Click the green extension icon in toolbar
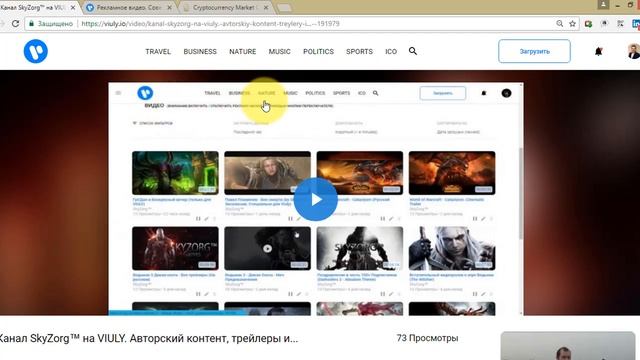Viewport: 640px width, 360px height. coord(588,24)
